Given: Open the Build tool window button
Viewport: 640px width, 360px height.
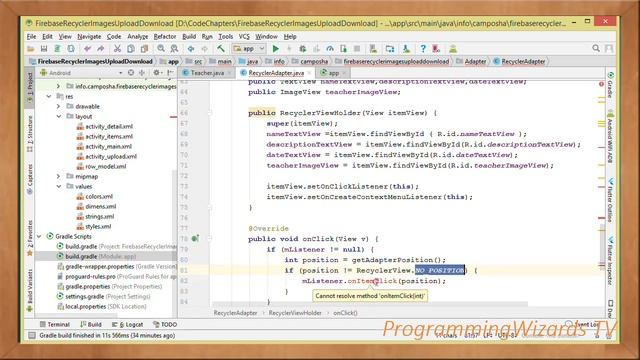Looking at the screenshot, I should 91,324.
